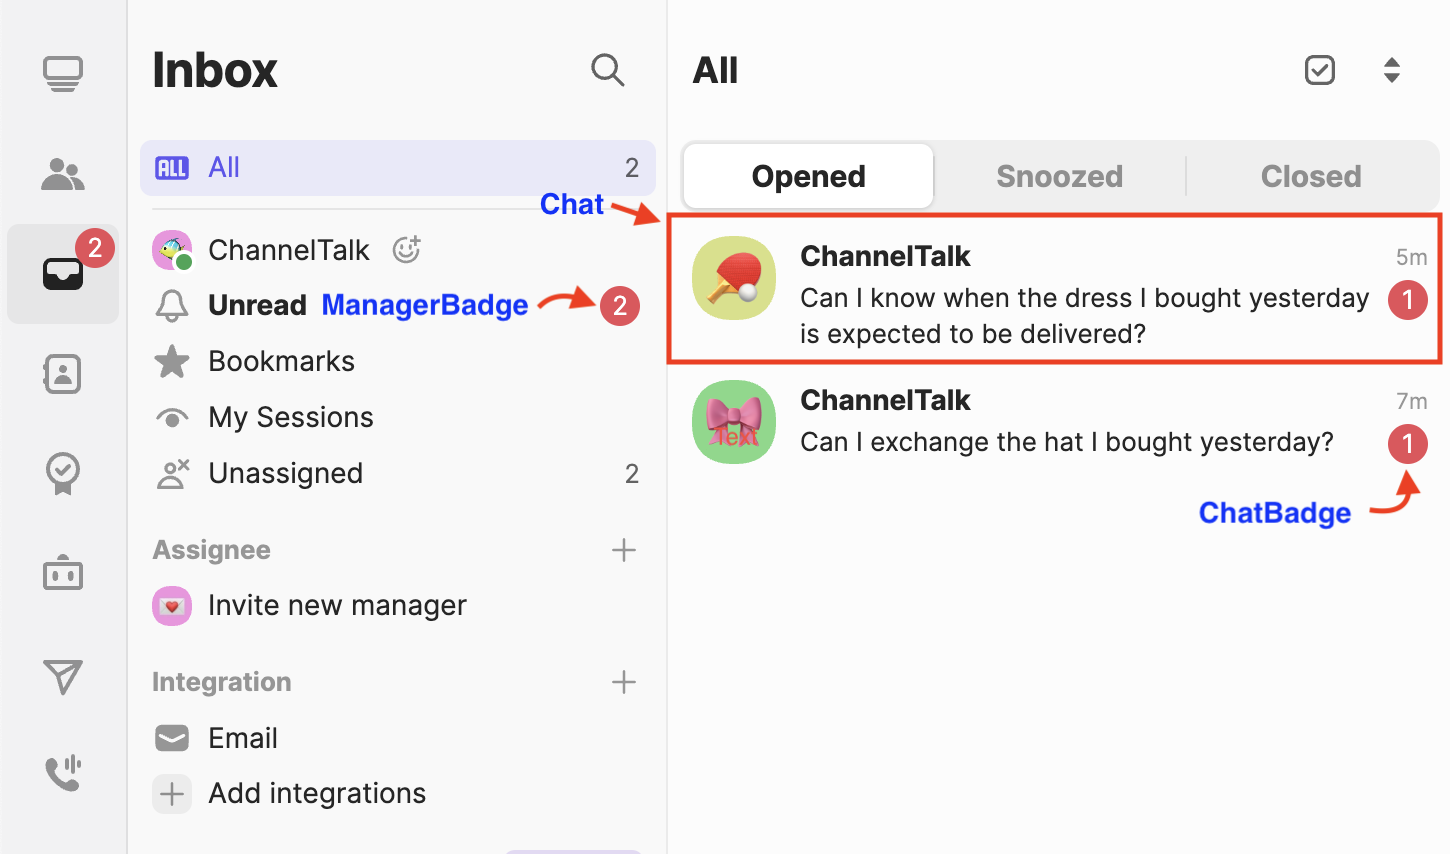Click the unread badge on hat chat
Screen dimensions: 1450x854
(x=1408, y=444)
